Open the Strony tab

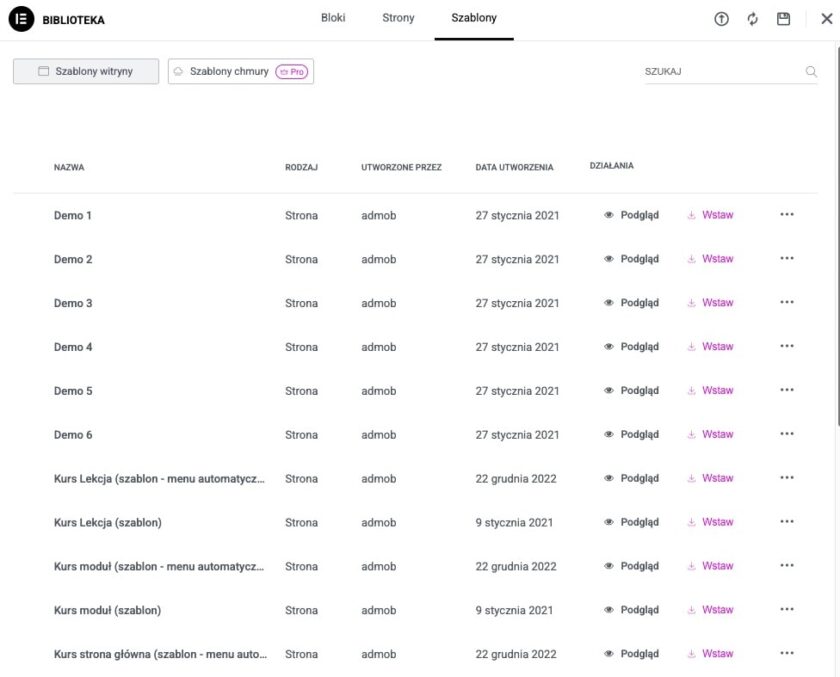click(x=398, y=17)
